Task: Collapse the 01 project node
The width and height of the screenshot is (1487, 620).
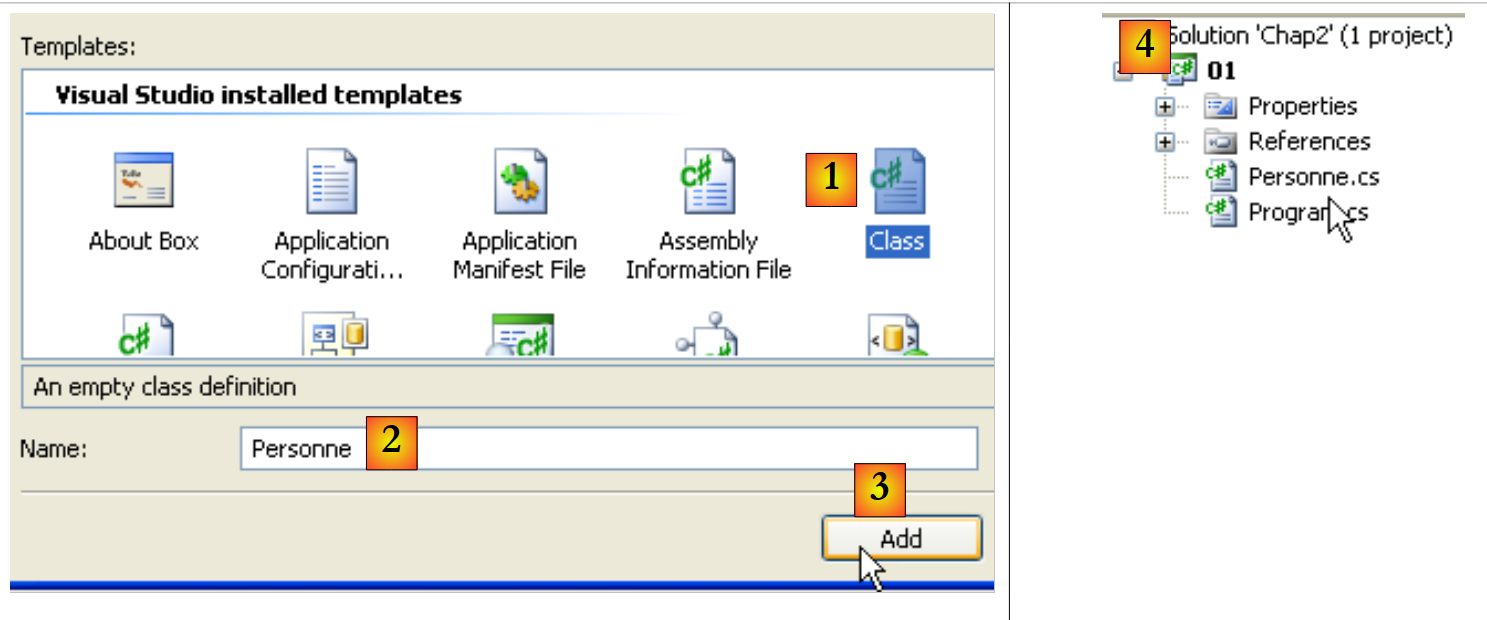Action: (x=1121, y=70)
